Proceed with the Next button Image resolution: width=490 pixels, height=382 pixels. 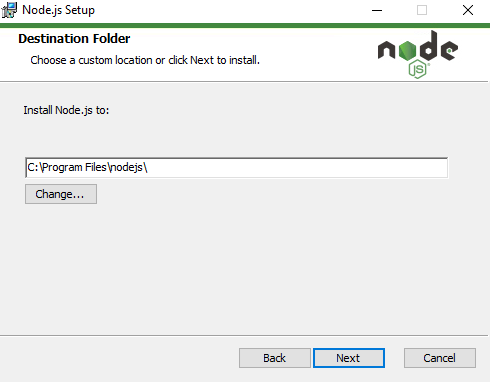click(x=349, y=358)
